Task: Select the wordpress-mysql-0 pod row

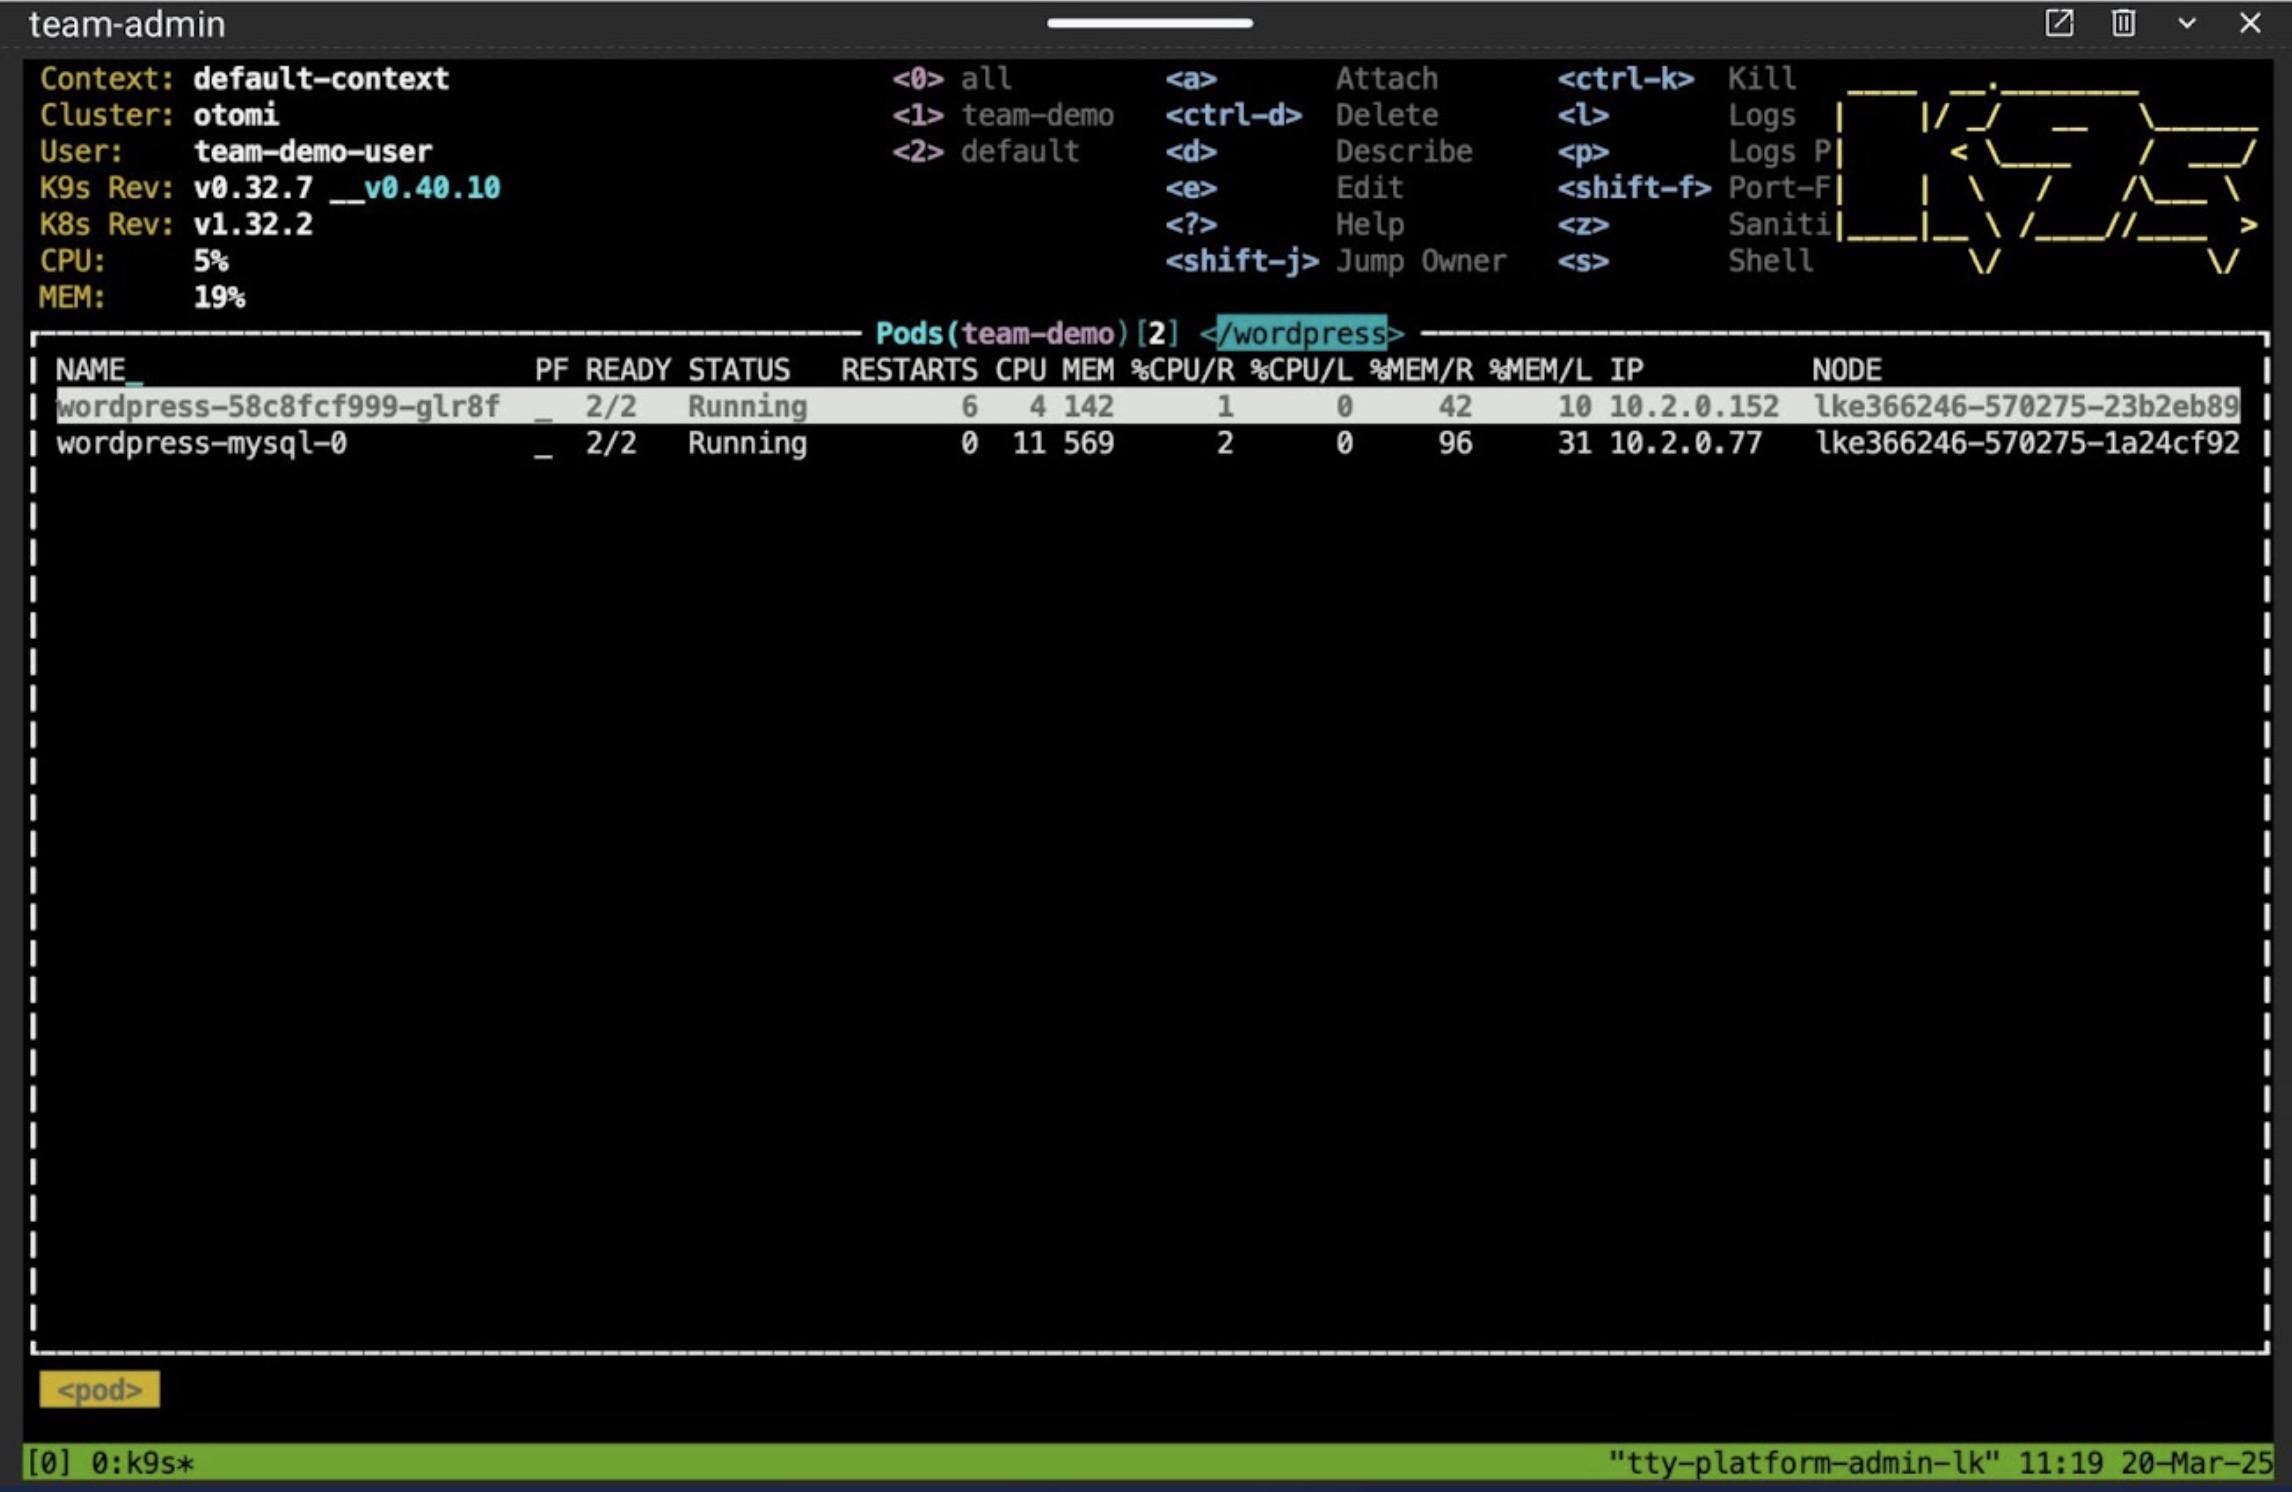Action: [202, 443]
